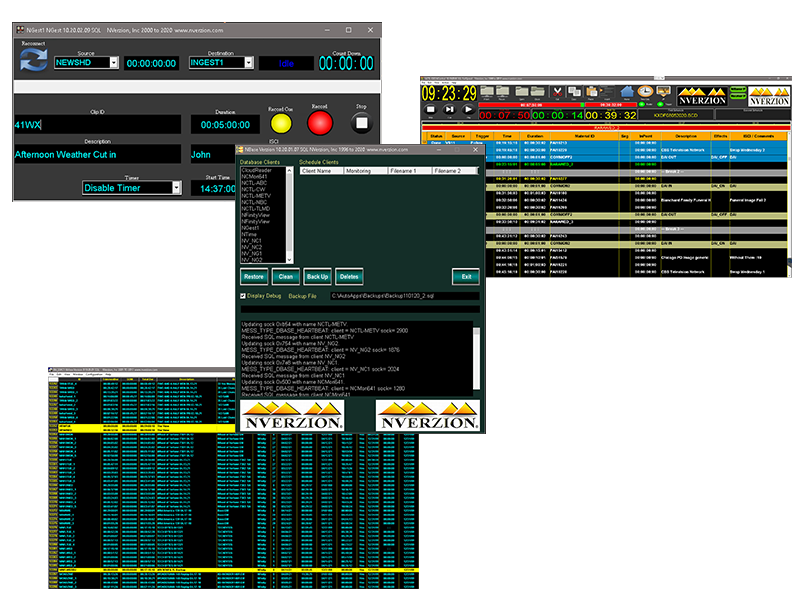Click the Cut scissors icon in NControl
Screen dimensions: 800x599
click(557, 92)
